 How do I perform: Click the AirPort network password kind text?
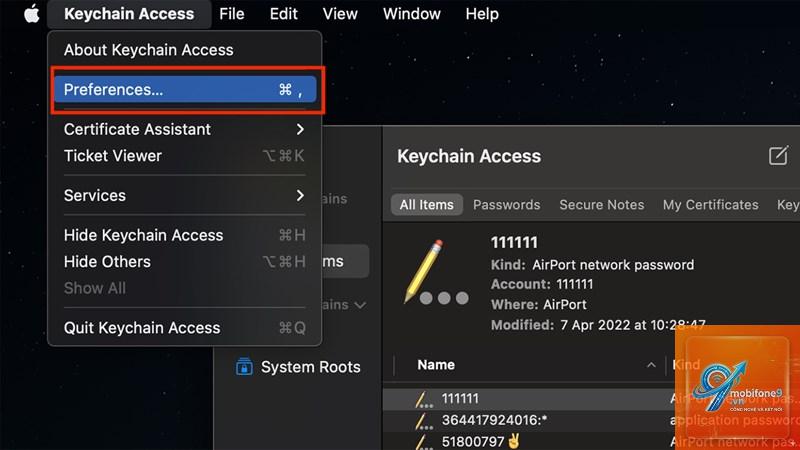(613, 265)
